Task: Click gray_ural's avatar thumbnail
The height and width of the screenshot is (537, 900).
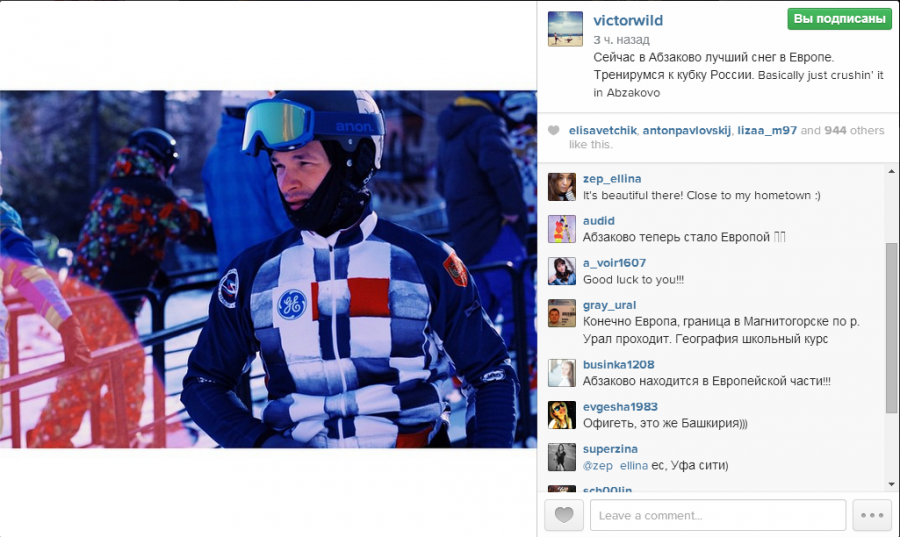Action: click(562, 313)
